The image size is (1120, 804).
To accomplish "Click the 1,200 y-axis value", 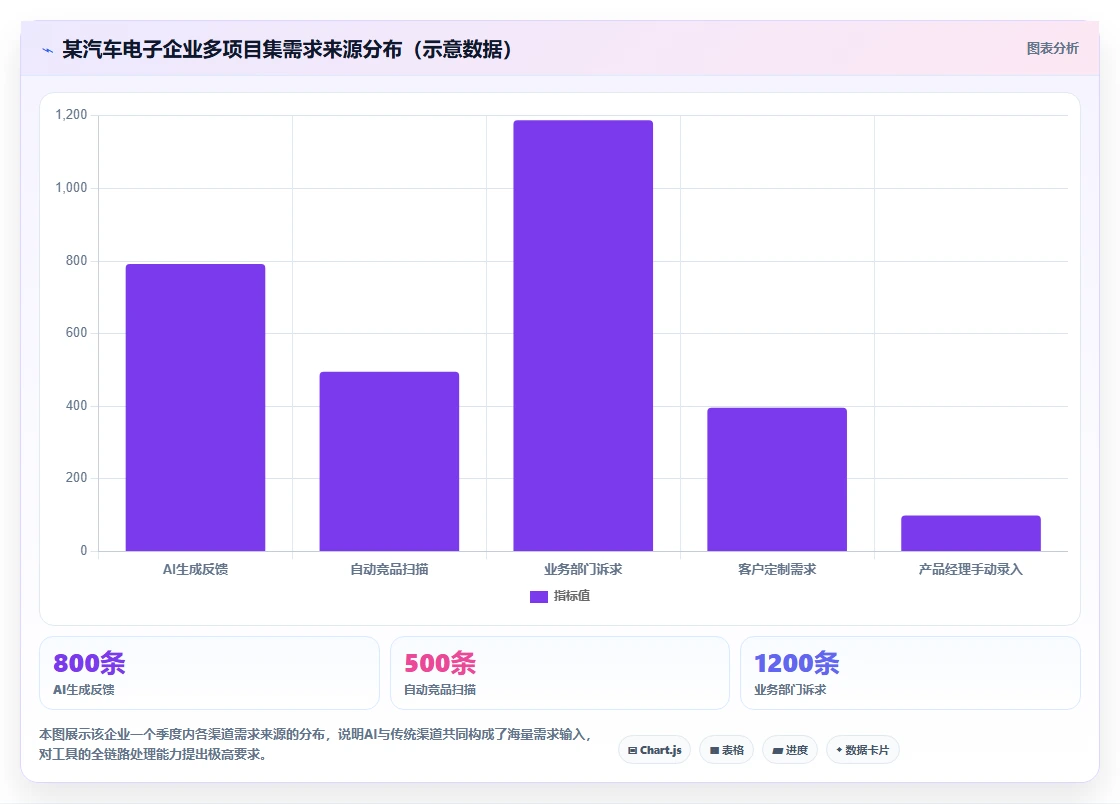I will pos(71,115).
